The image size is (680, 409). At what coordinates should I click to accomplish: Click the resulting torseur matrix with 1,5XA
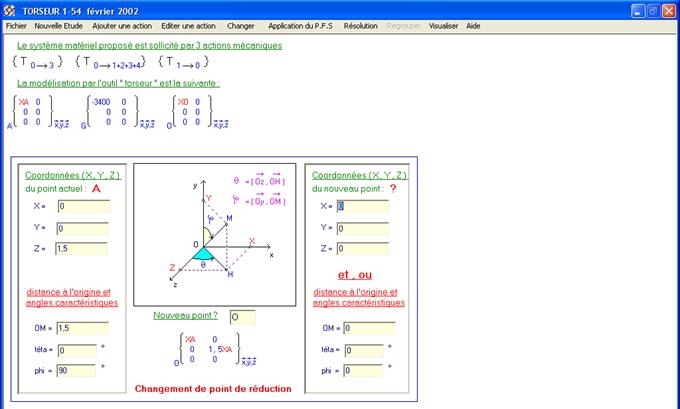tap(215, 350)
